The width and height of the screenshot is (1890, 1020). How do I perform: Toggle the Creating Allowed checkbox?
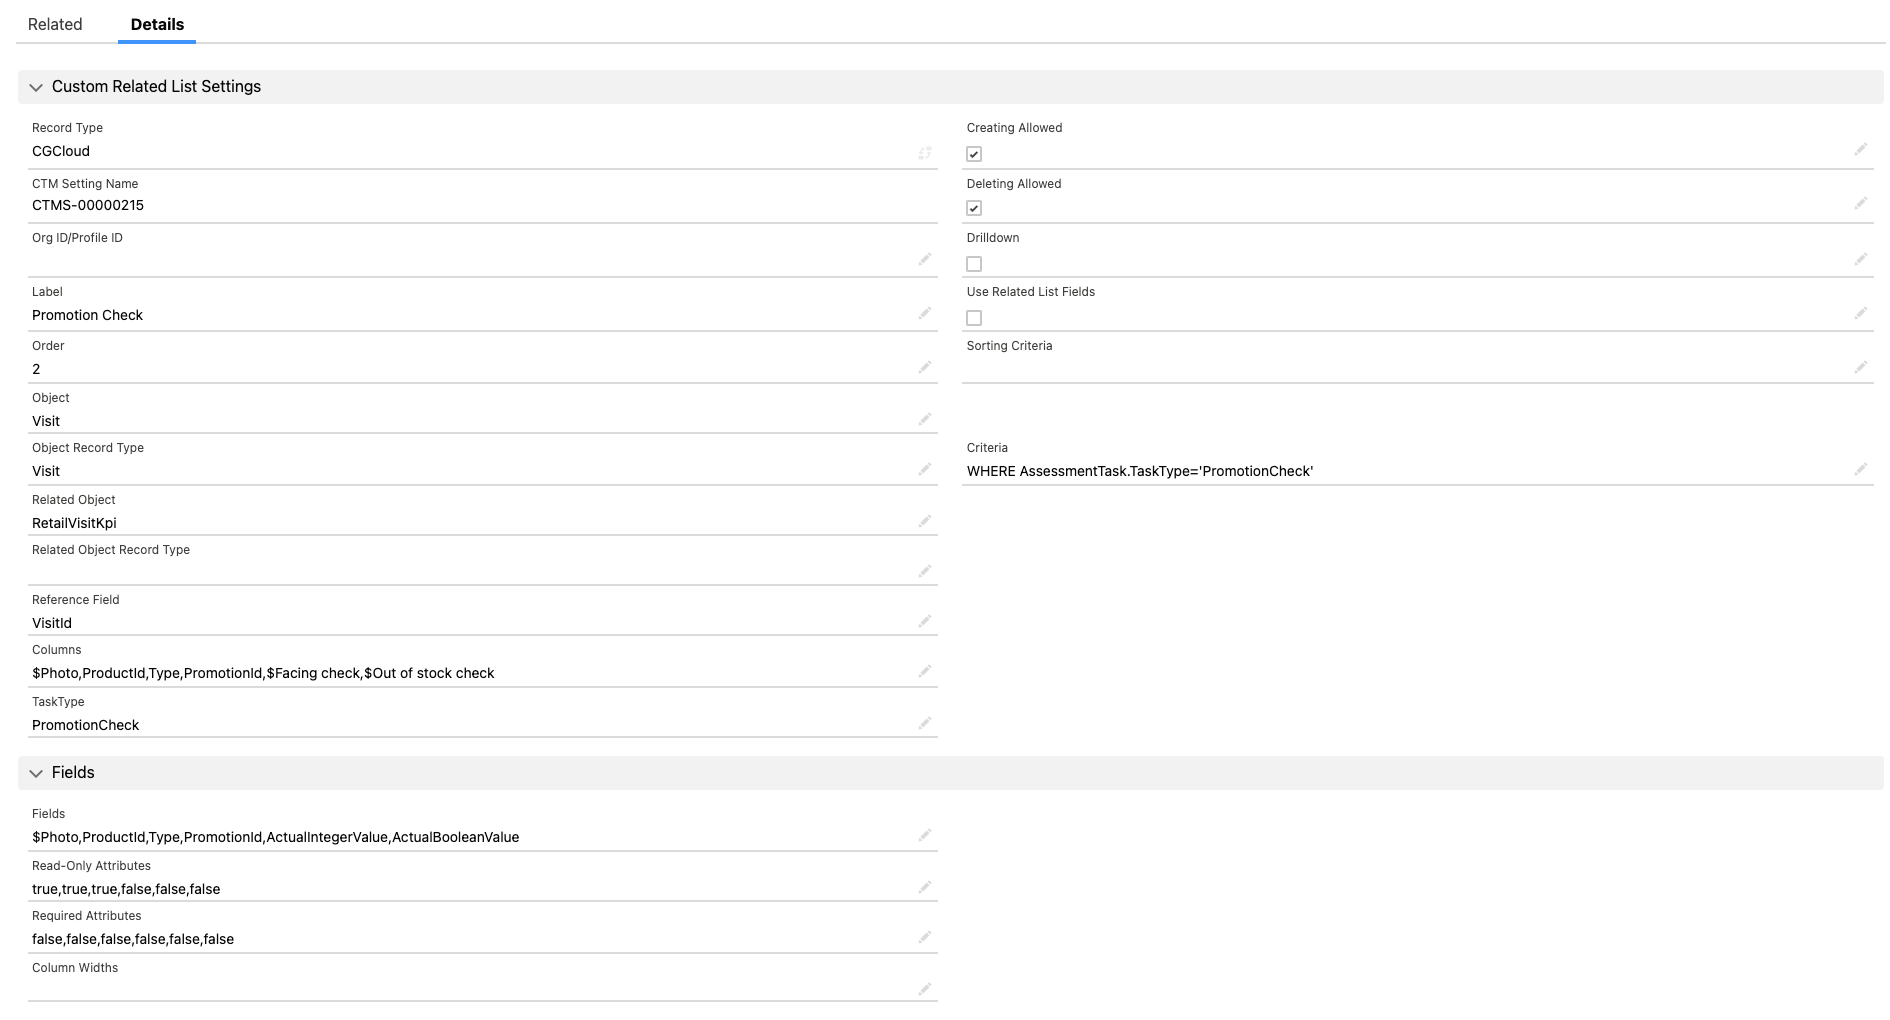(974, 154)
